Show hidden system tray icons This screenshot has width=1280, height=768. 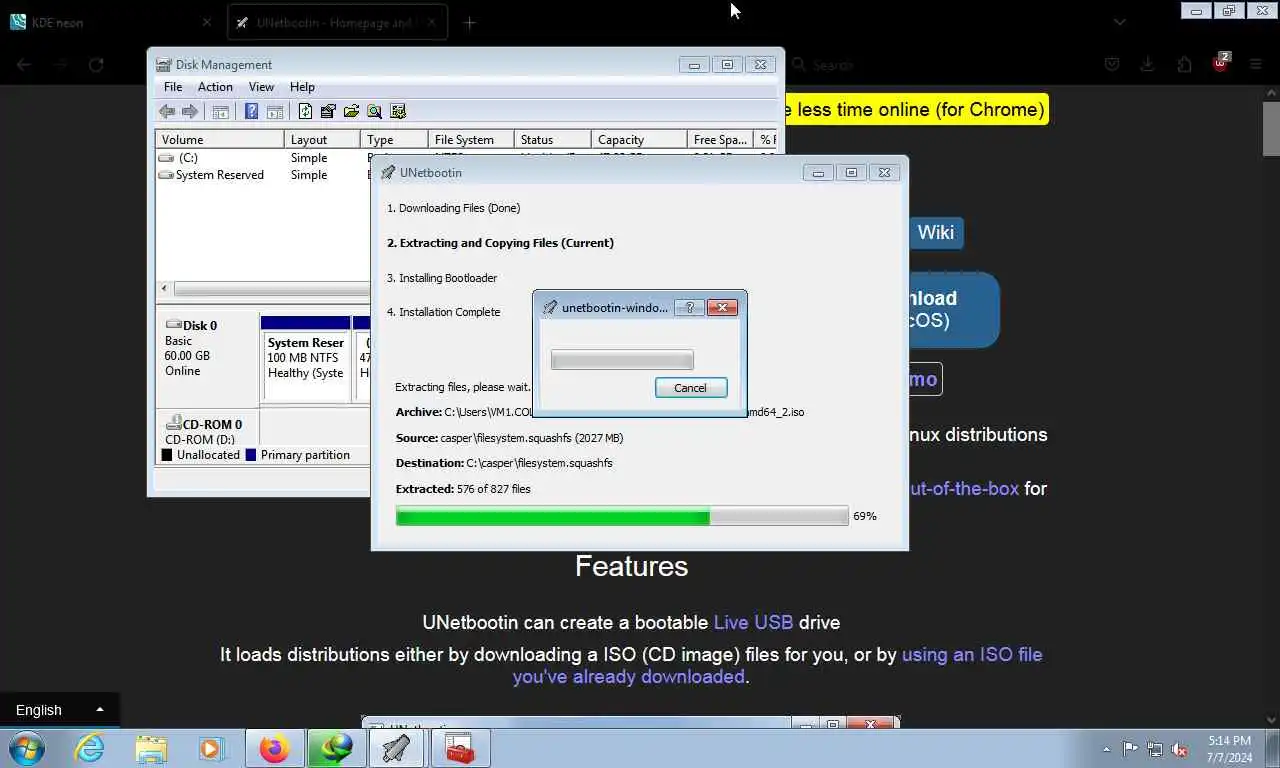click(1105, 749)
